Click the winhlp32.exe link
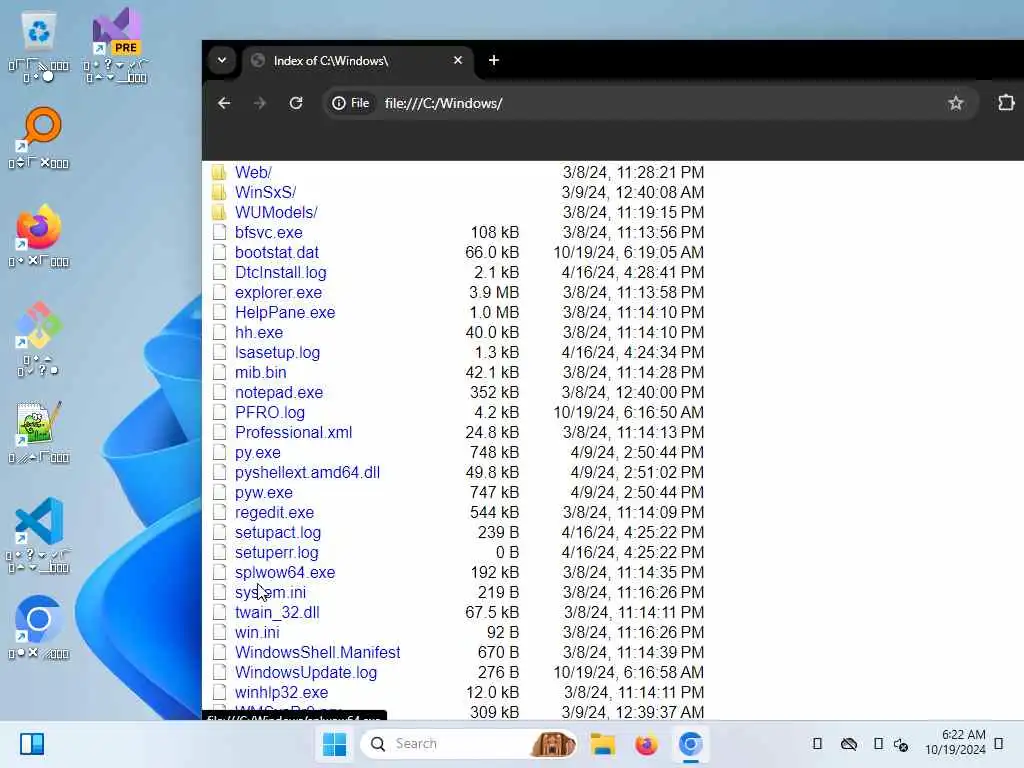This screenshot has height=768, width=1024. click(281, 692)
